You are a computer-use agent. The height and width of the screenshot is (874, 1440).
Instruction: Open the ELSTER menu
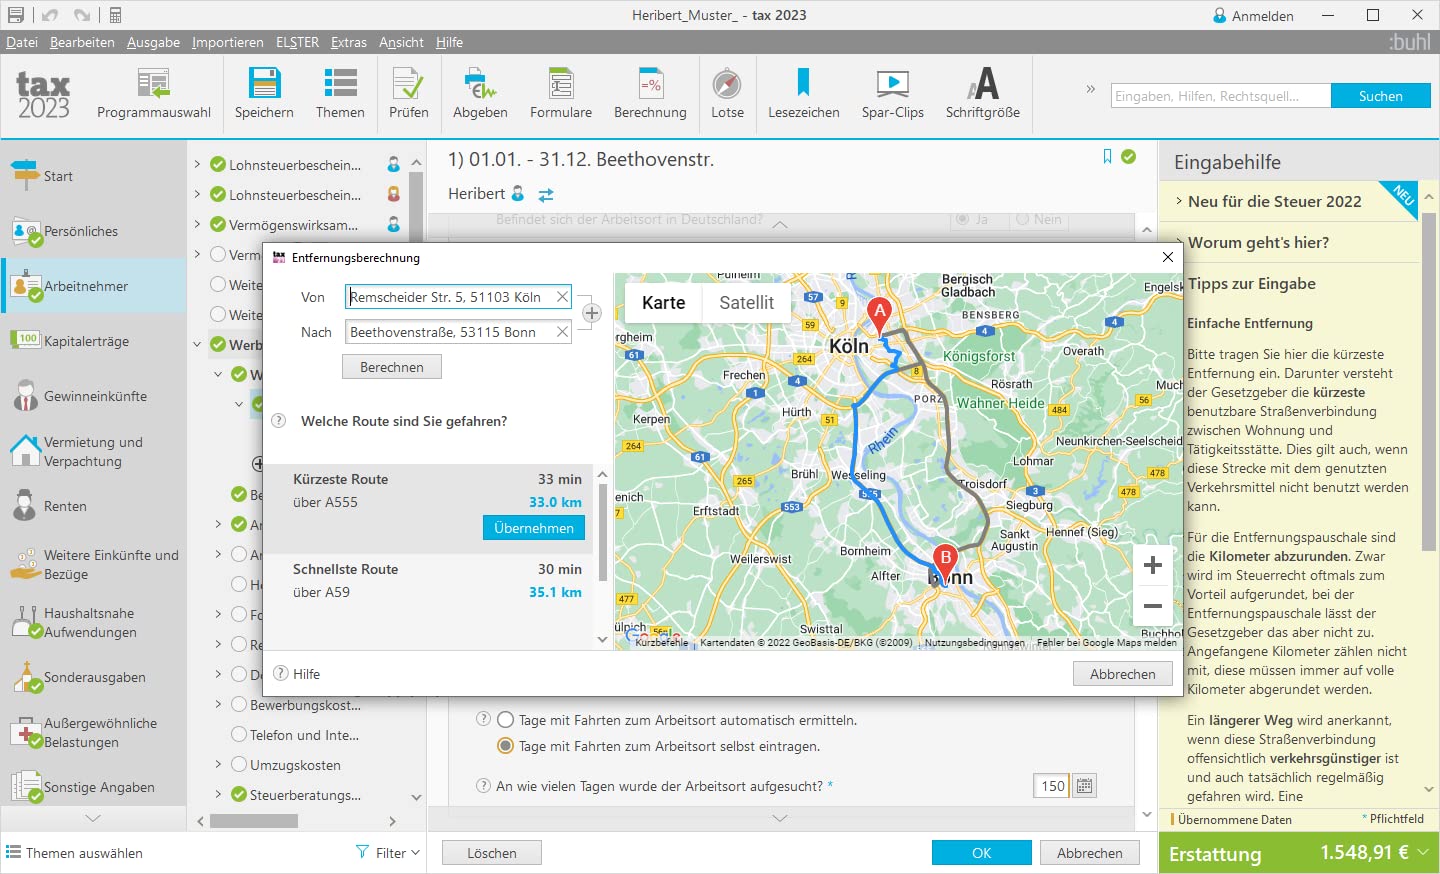point(297,42)
